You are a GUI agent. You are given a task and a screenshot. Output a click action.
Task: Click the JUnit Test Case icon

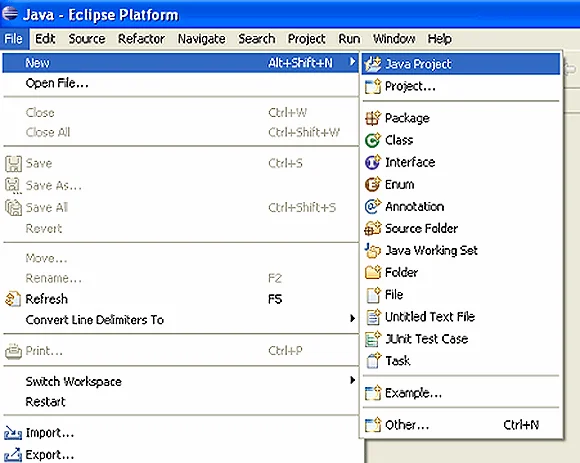click(x=372, y=339)
